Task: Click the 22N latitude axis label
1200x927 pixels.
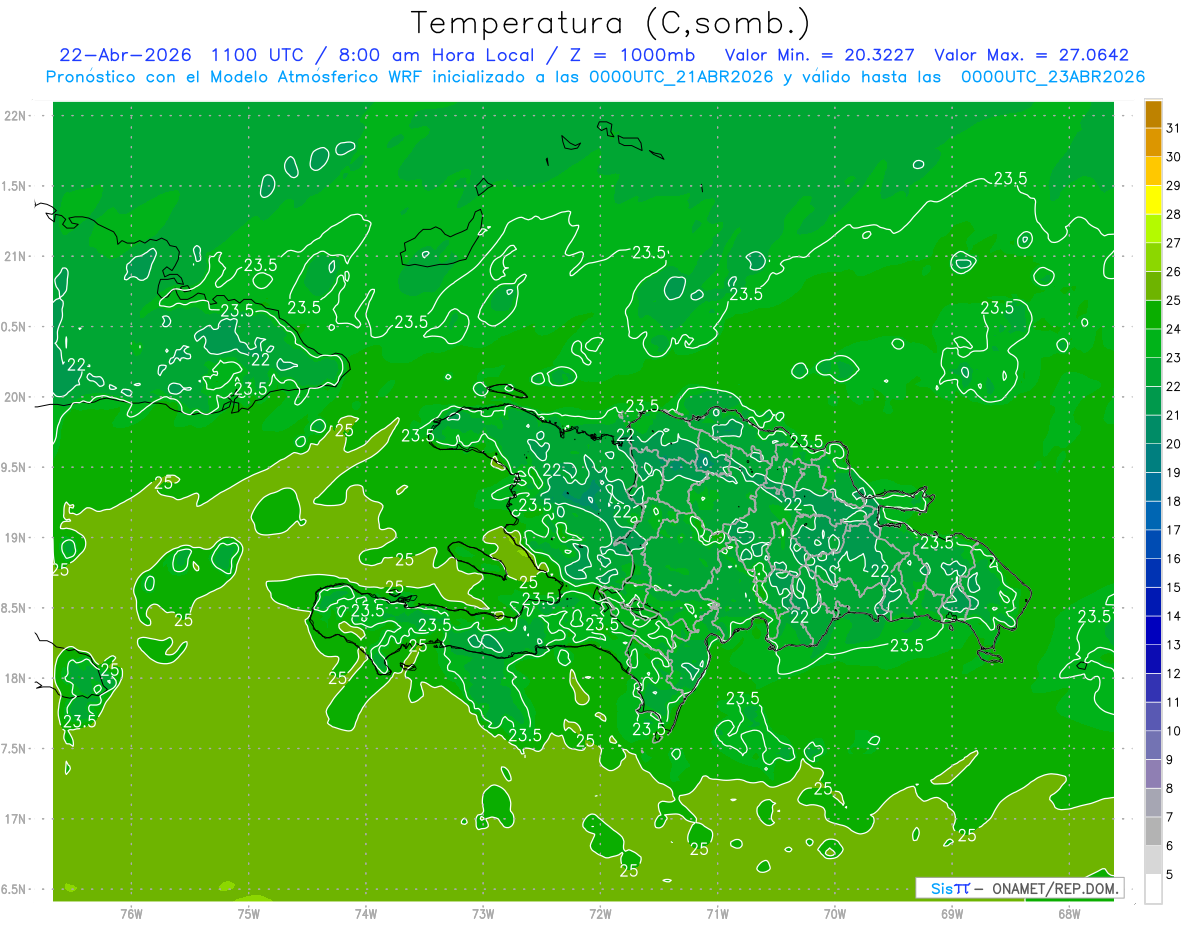Action: point(16,116)
